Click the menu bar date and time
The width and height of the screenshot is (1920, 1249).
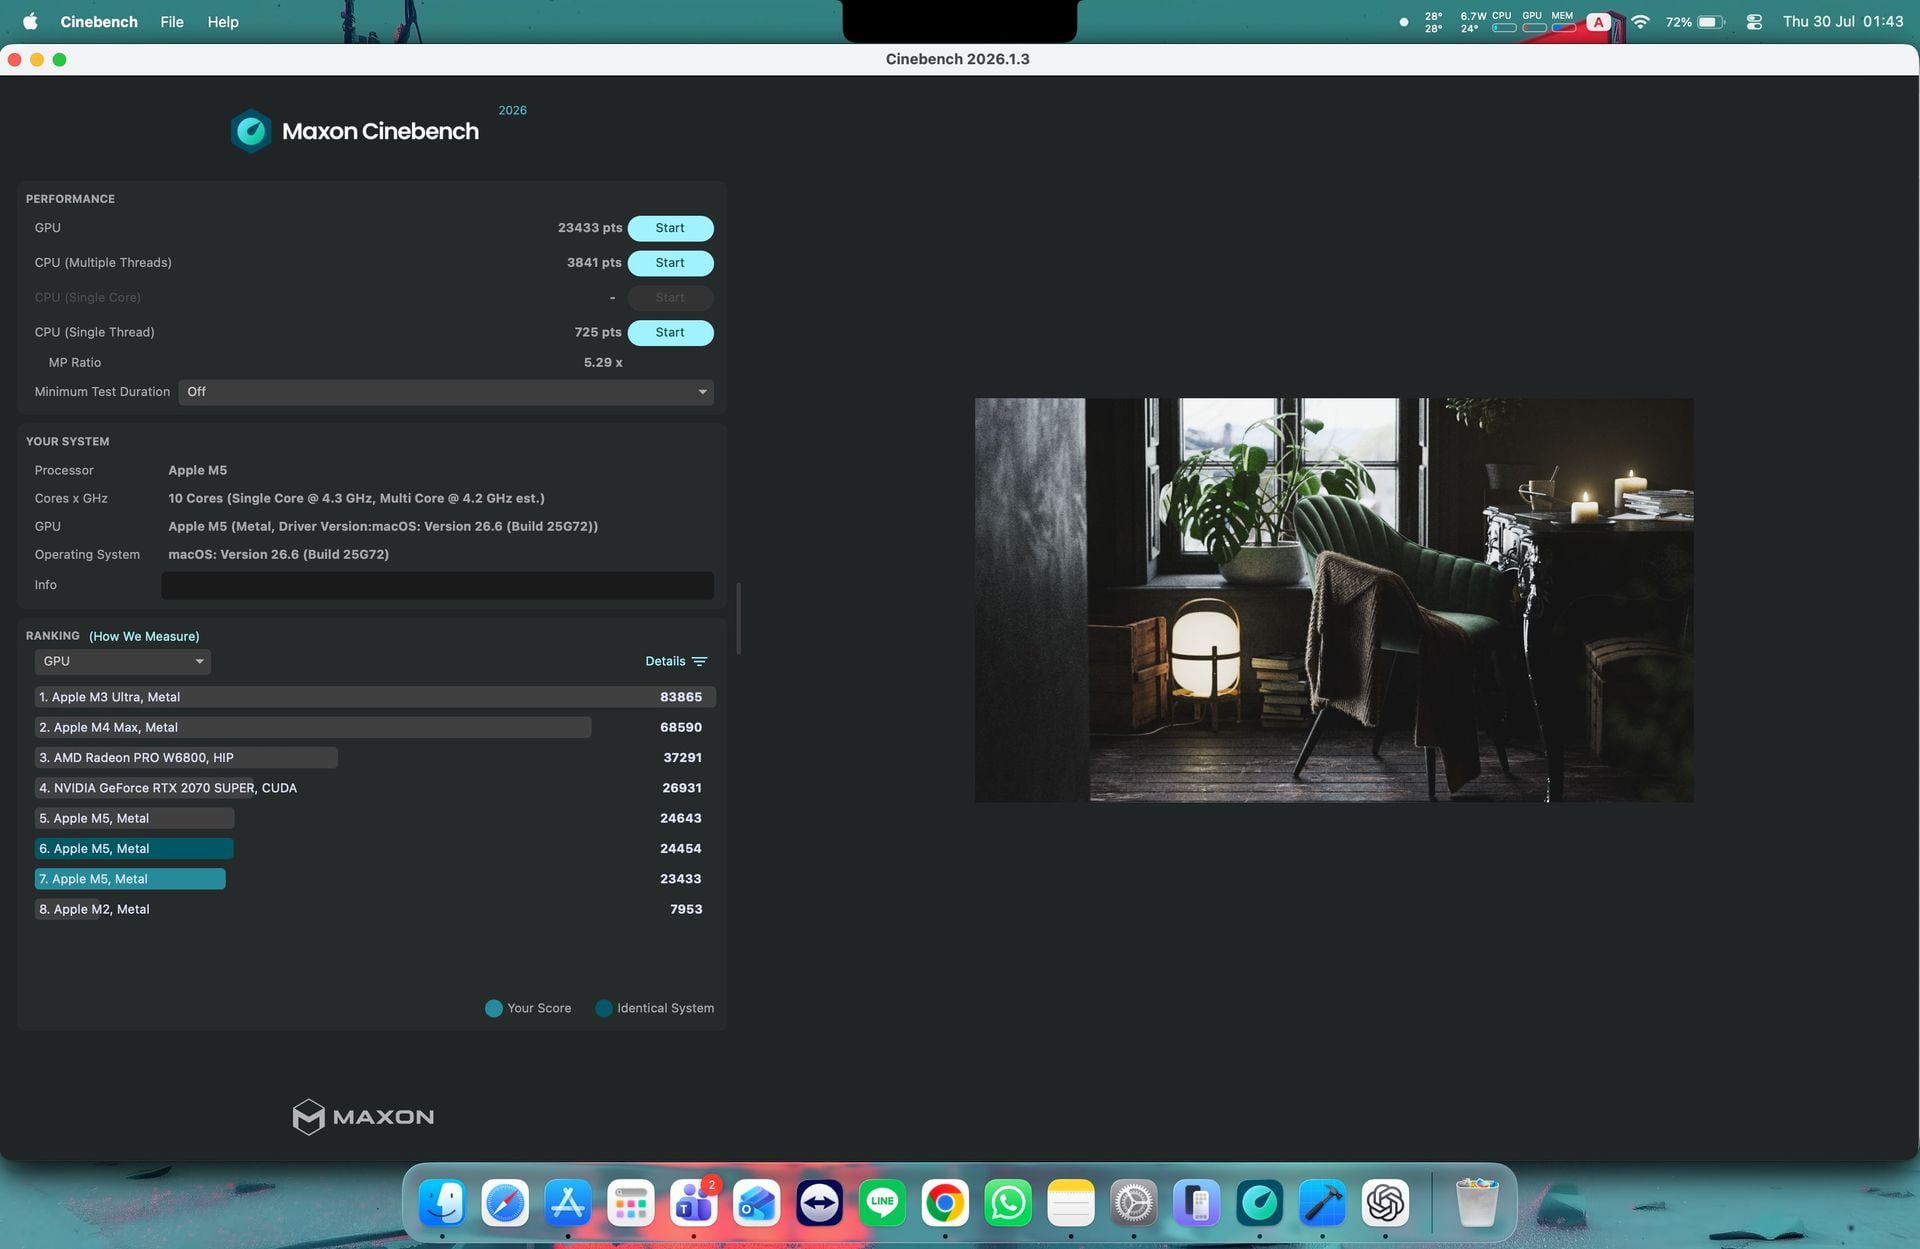click(x=1843, y=21)
